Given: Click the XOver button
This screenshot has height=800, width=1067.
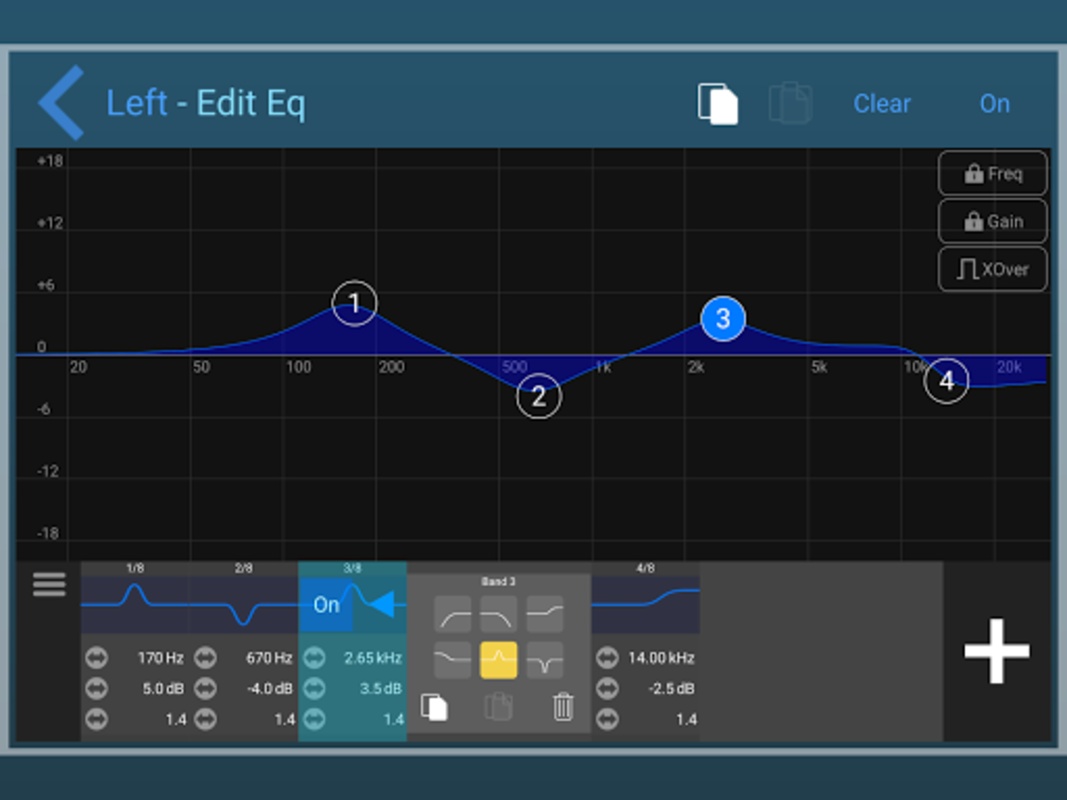Looking at the screenshot, I should click(x=992, y=270).
